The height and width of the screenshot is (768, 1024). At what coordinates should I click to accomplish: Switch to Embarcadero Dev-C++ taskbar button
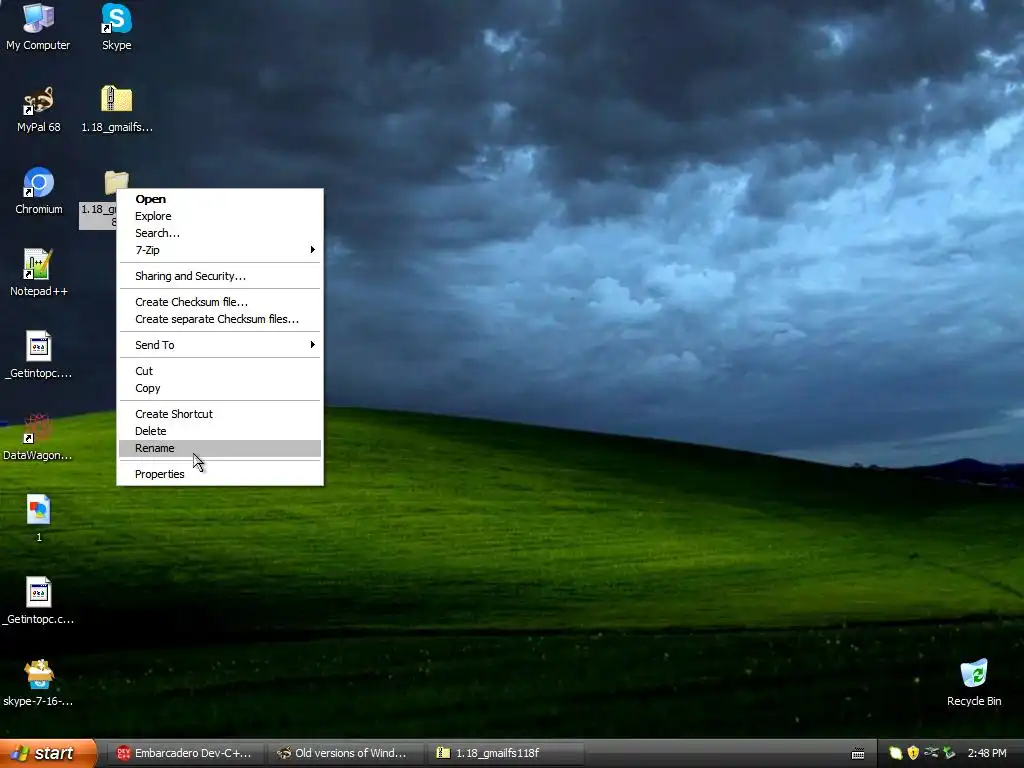click(x=185, y=754)
